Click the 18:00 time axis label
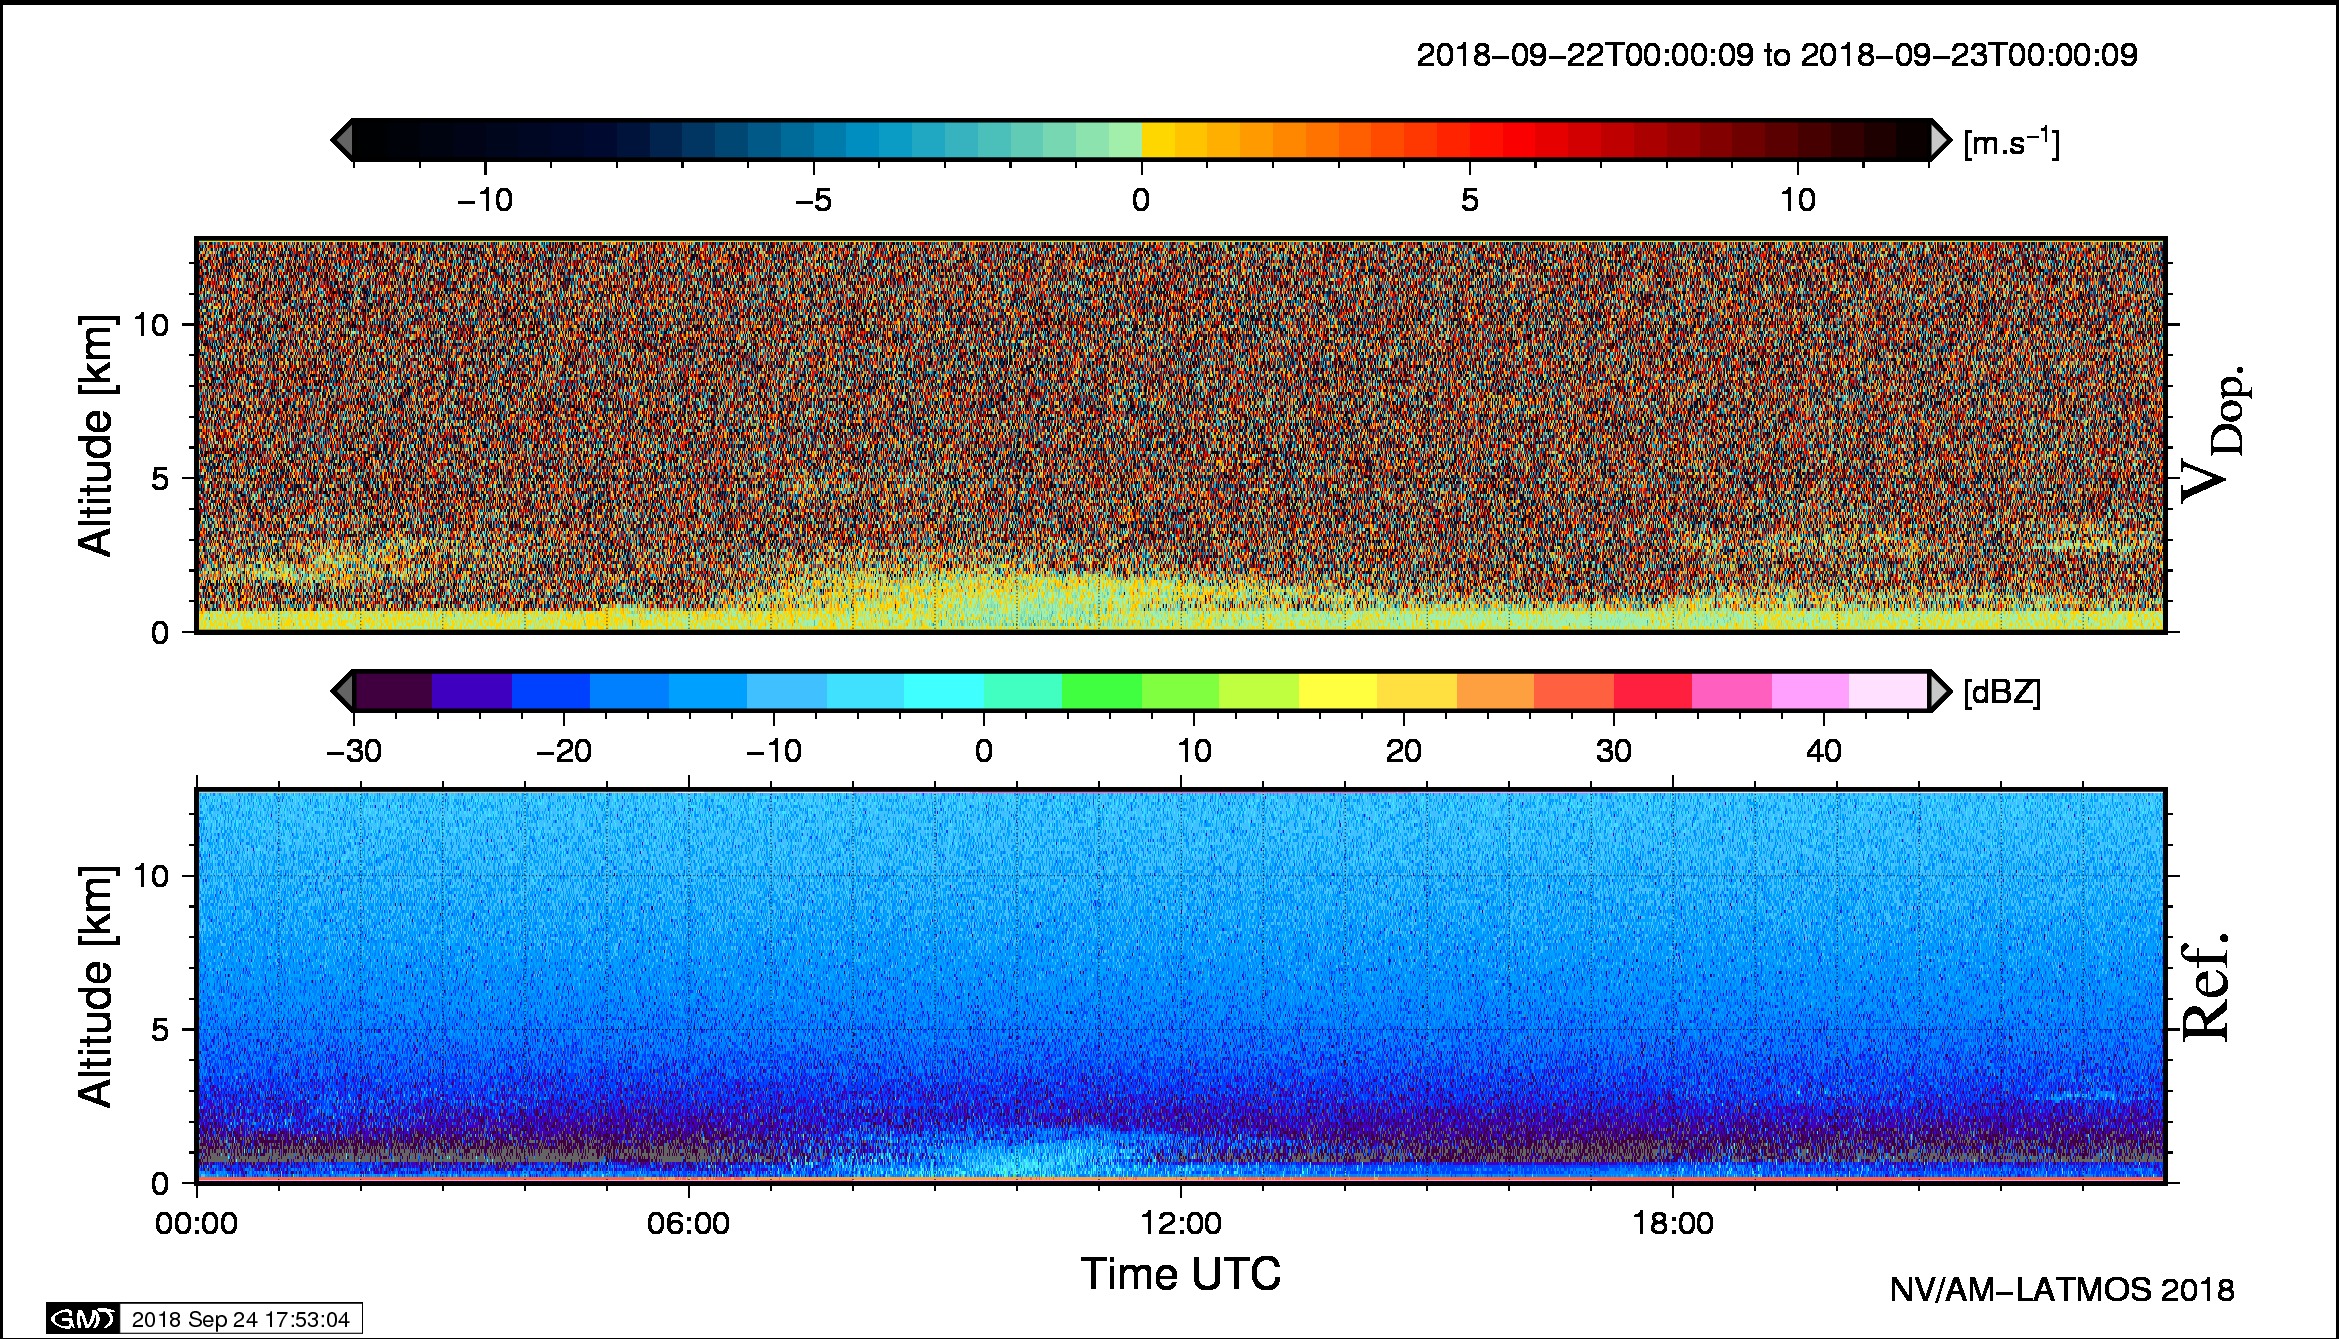Image resolution: width=2339 pixels, height=1339 pixels. pyautogui.click(x=1673, y=1223)
